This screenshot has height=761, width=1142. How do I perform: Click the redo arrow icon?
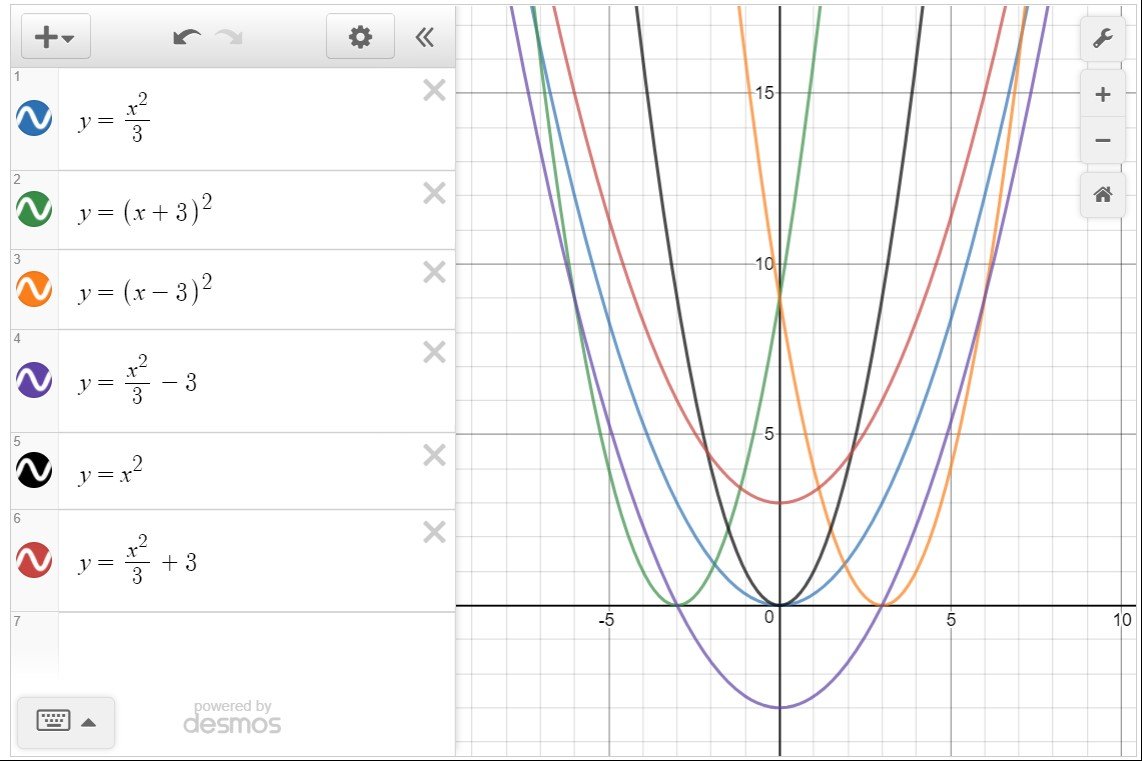[228, 36]
